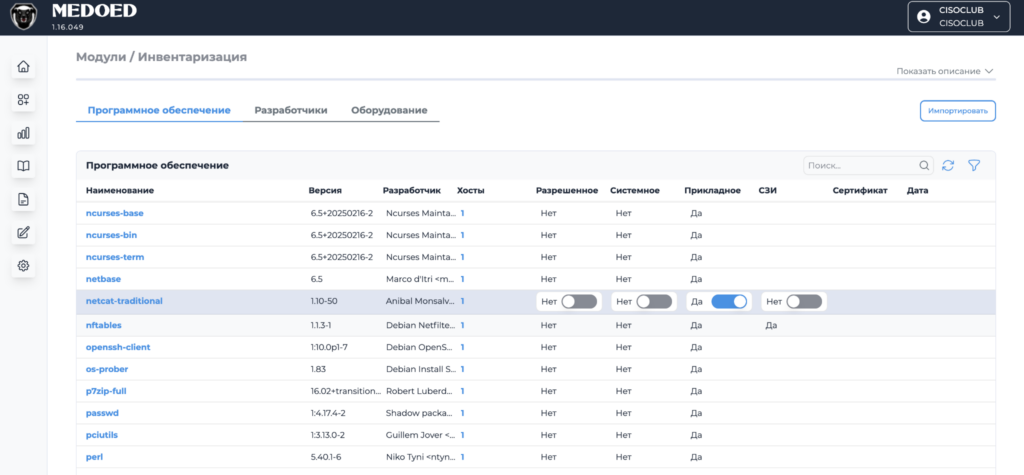1024x475 pixels.
Task: Open os-prober package link
Action: (x=107, y=369)
